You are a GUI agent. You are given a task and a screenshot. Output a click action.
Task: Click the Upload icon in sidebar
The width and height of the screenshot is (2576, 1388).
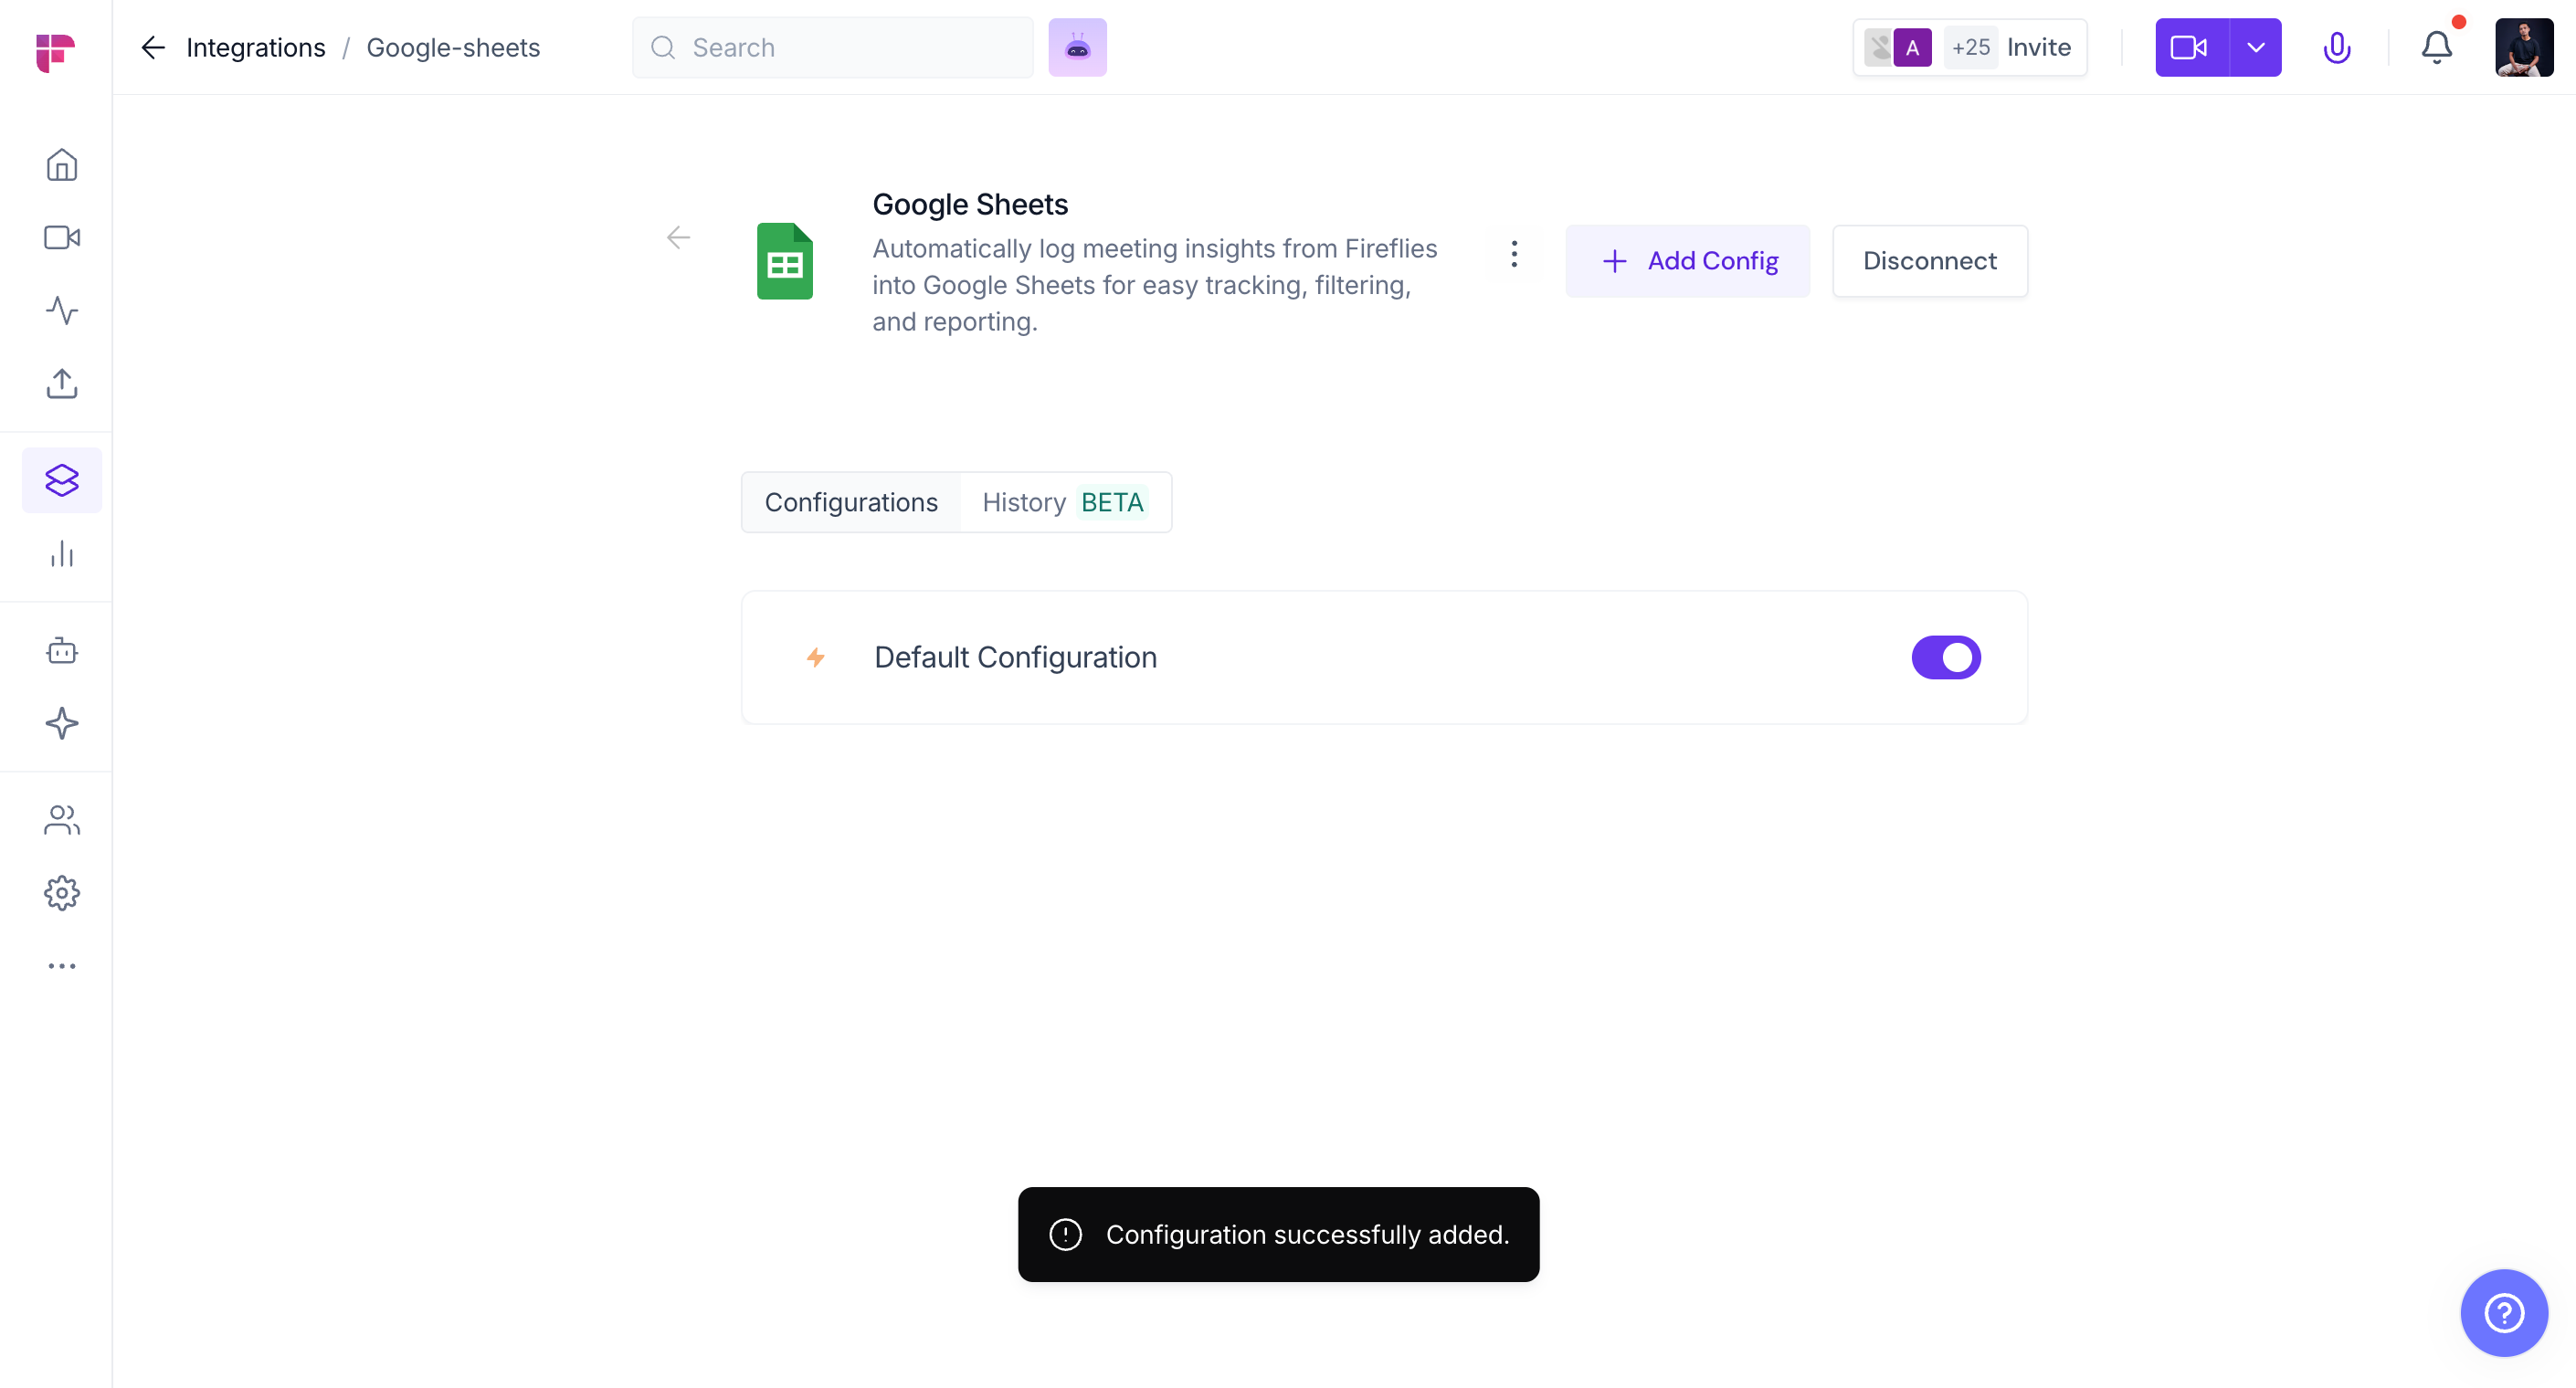(x=62, y=383)
